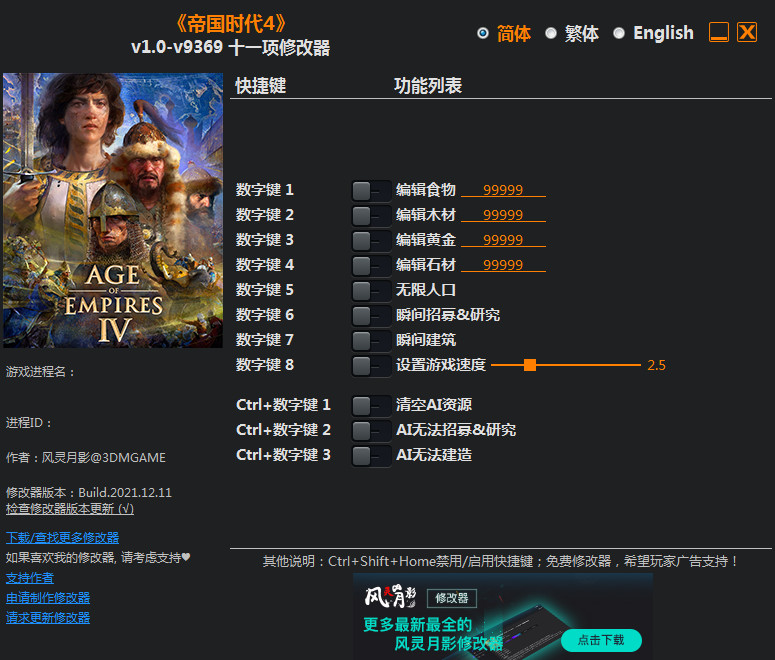Toggle the 编辑石材 switch
The width and height of the screenshot is (775, 660).
[x=371, y=265]
